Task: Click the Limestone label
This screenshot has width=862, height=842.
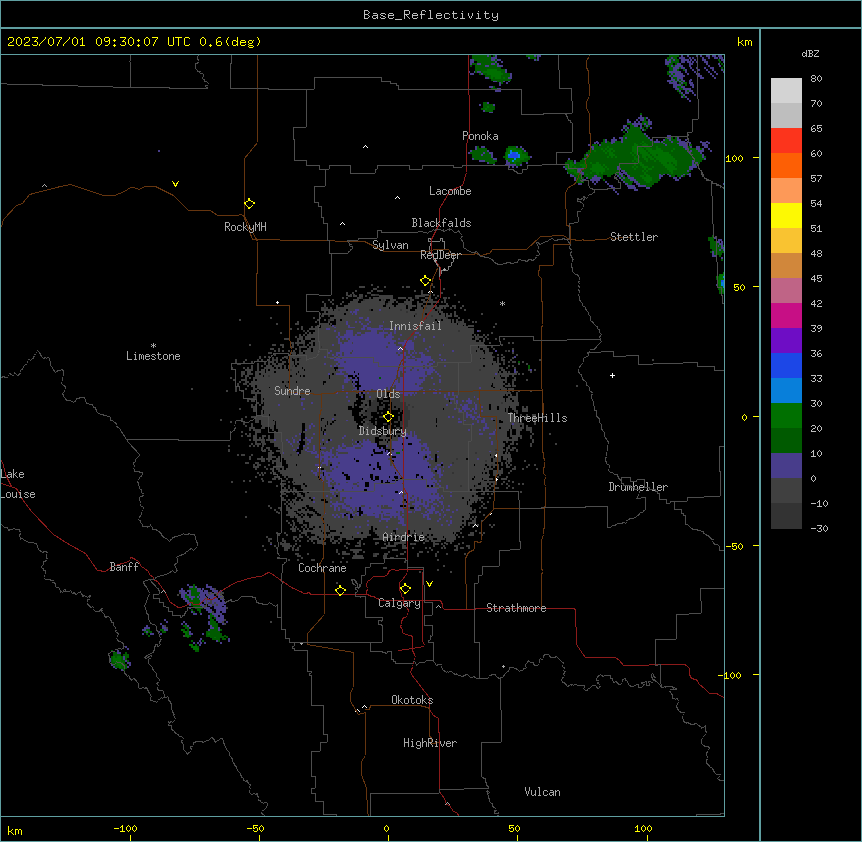Action: [153, 356]
